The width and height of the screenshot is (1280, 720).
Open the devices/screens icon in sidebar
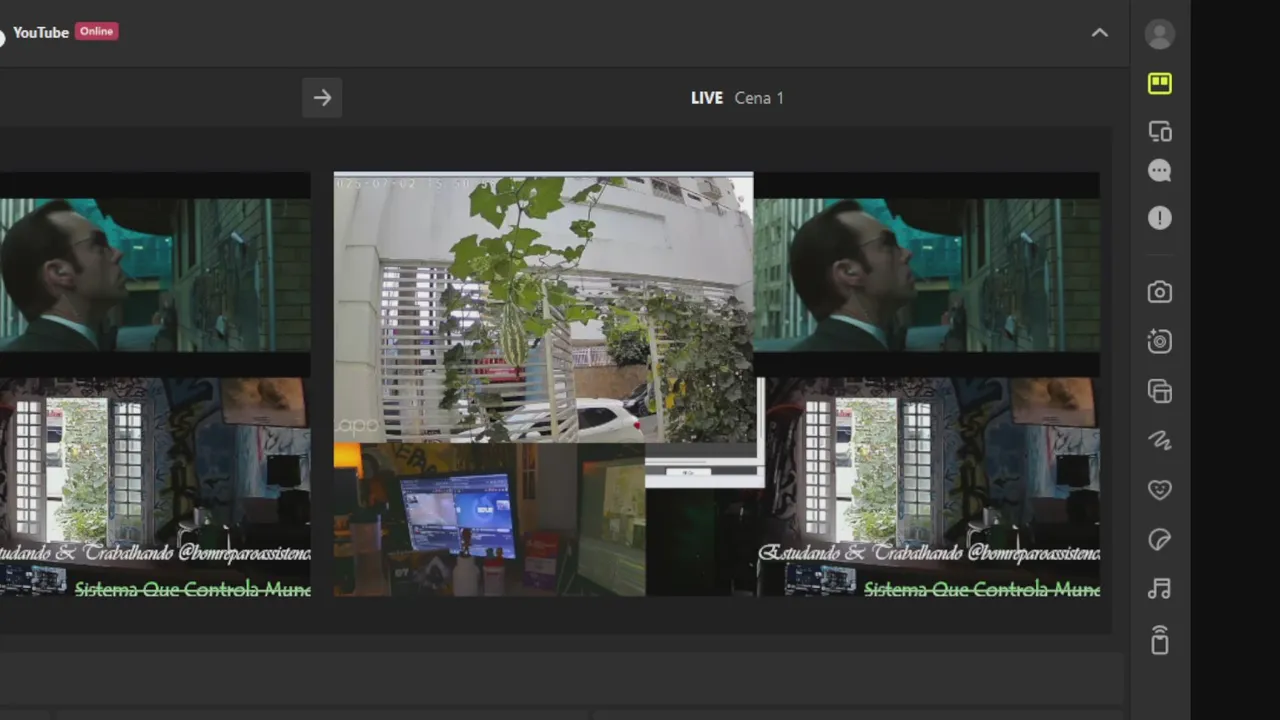[x=1159, y=132]
